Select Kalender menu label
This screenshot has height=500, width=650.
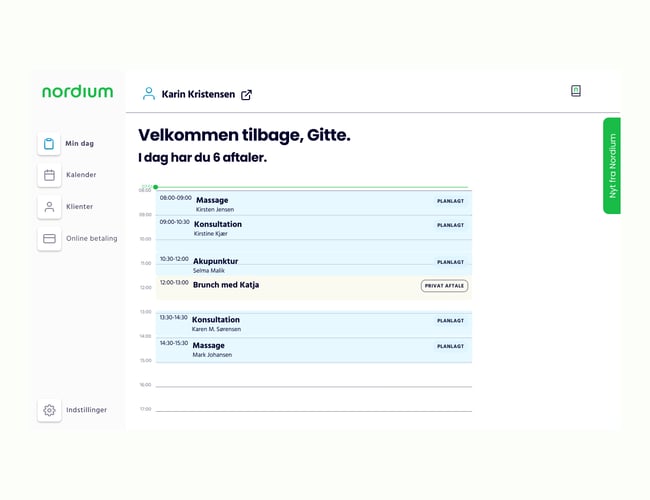point(81,175)
